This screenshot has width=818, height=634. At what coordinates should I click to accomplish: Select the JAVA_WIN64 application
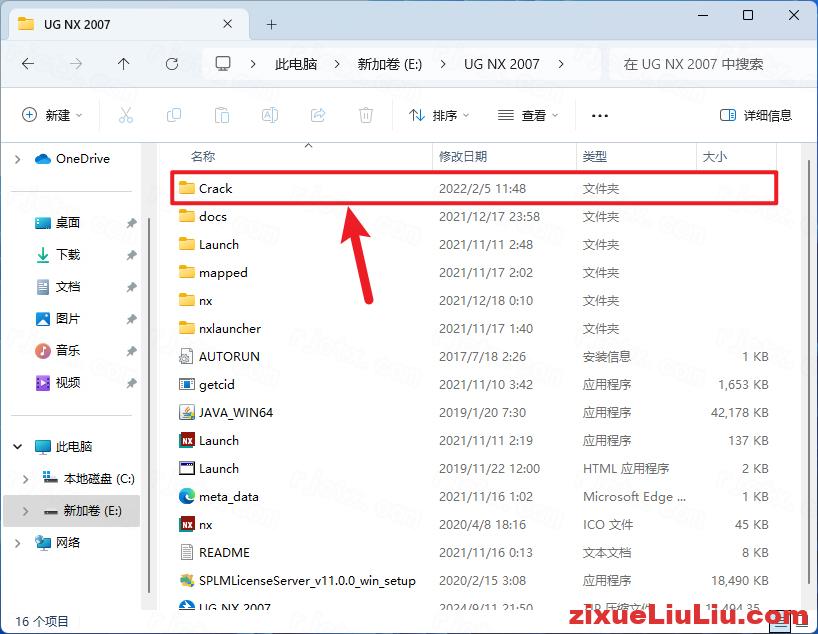474,412
